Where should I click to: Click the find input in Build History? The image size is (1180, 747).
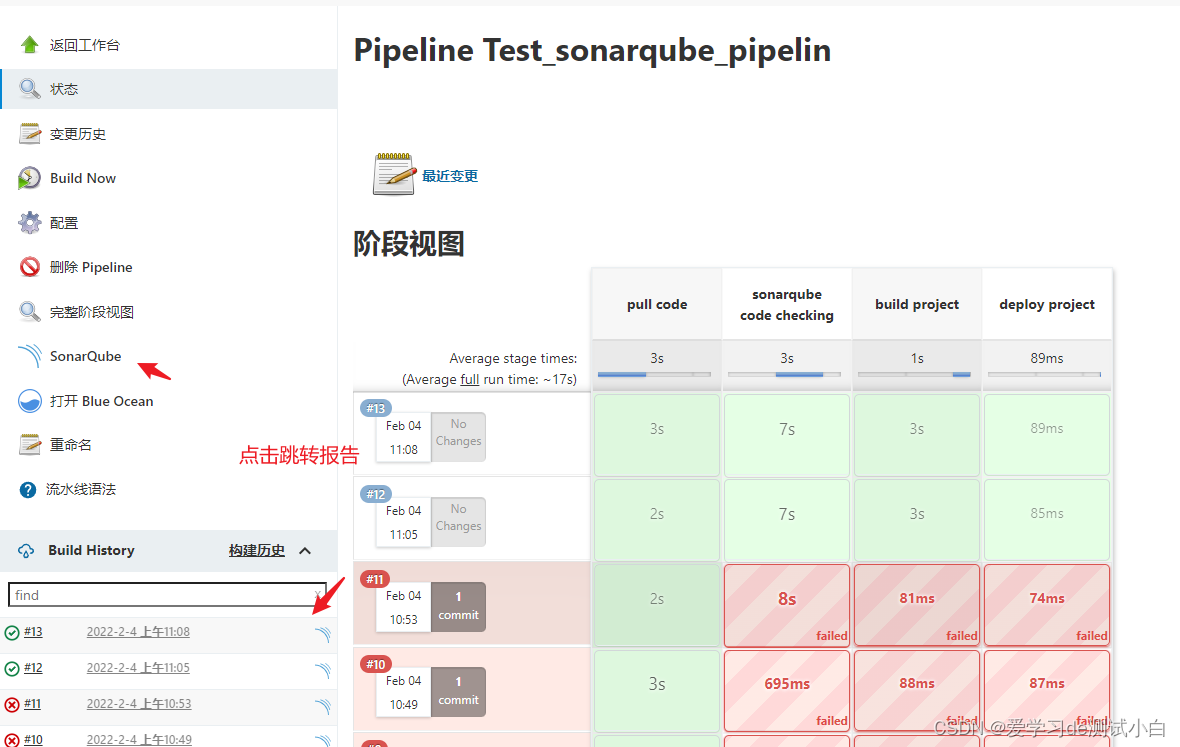160,595
